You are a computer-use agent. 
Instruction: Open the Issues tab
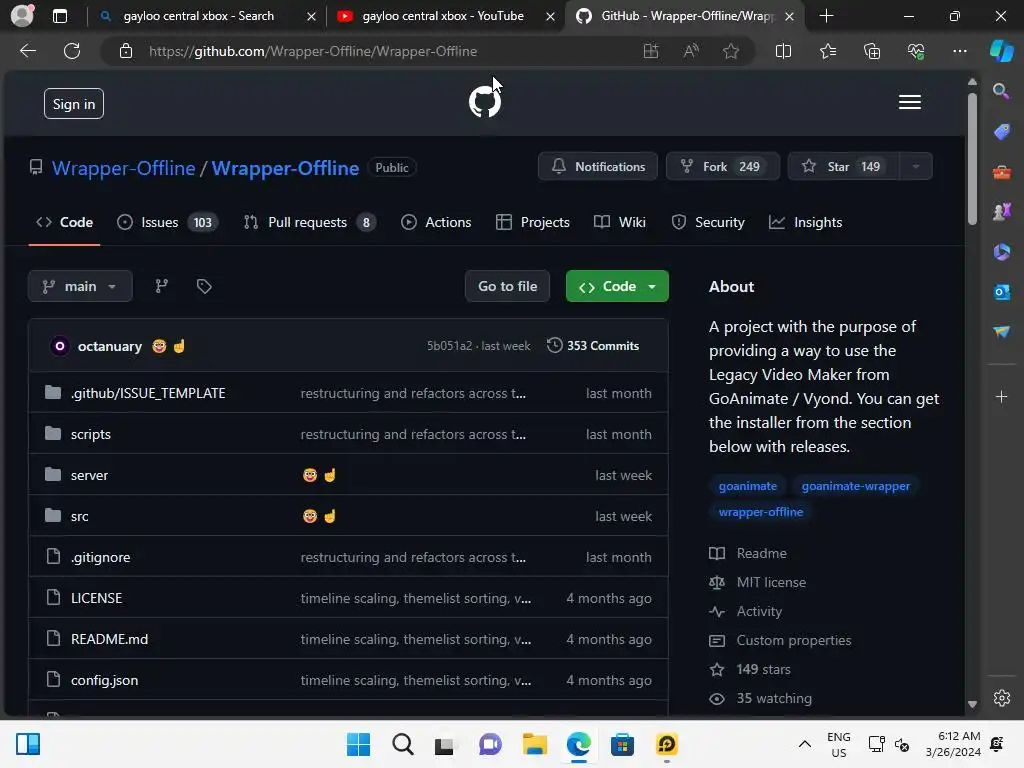point(167,222)
